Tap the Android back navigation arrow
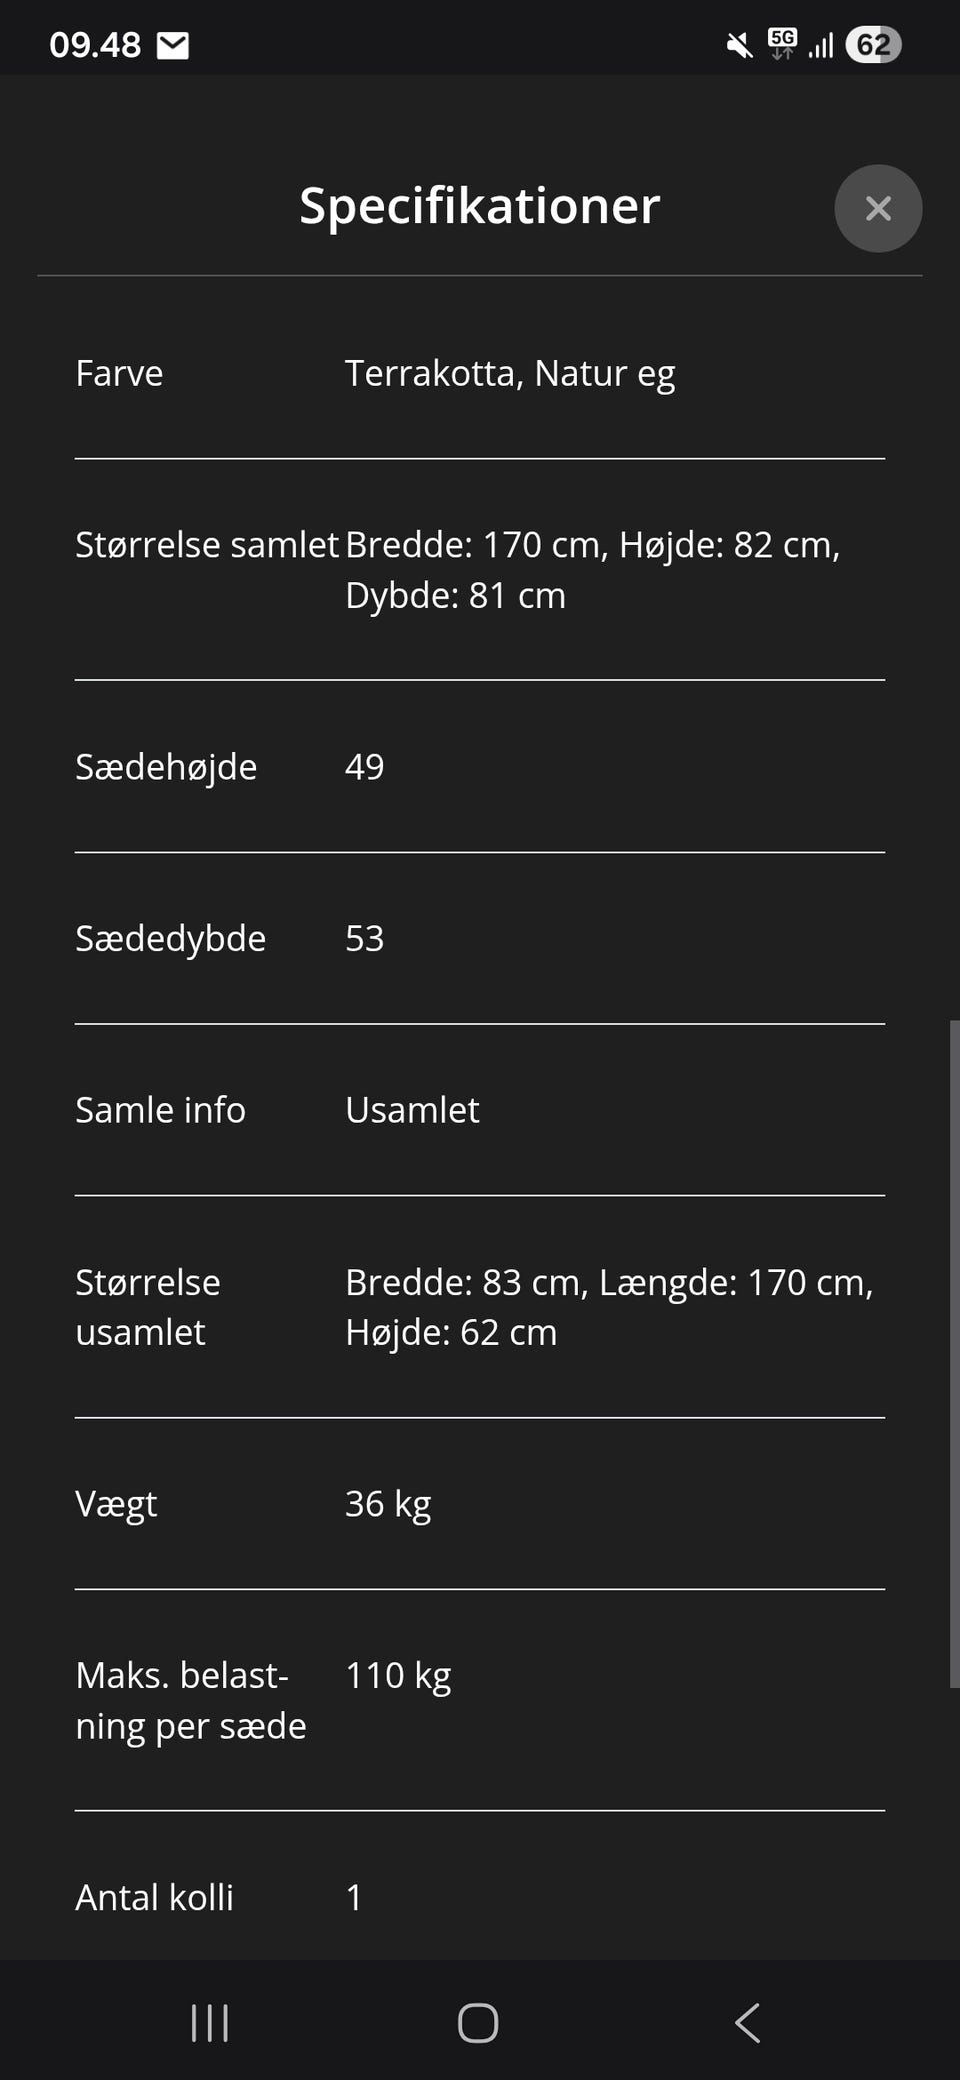Viewport: 960px width, 2080px height. [x=747, y=2022]
